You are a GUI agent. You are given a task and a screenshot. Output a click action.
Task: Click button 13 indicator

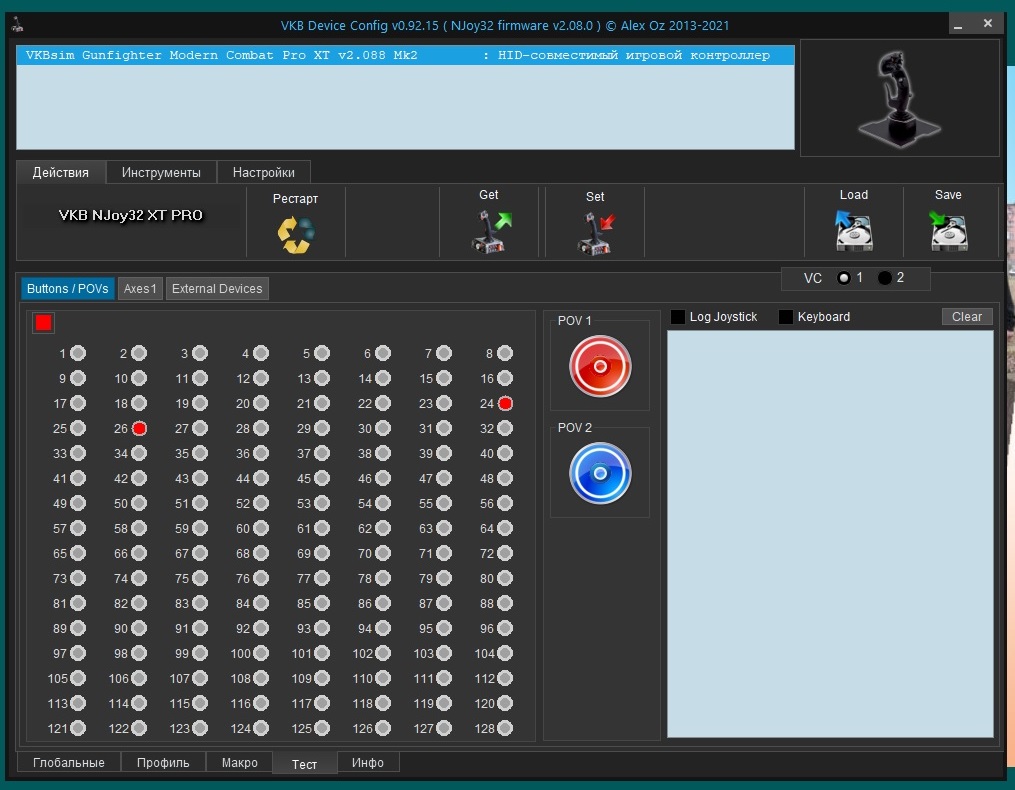click(322, 378)
